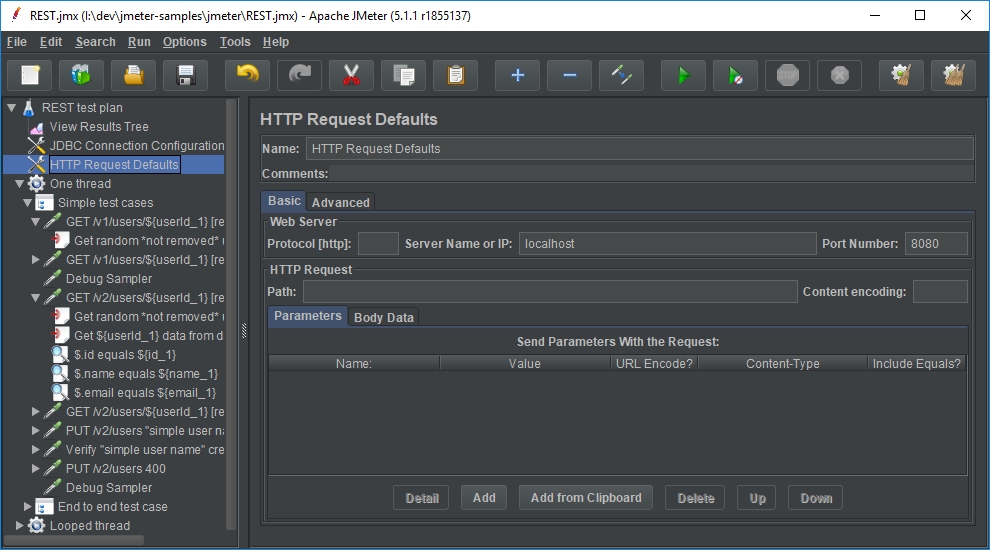Click the REST test plan flask icon
The height and width of the screenshot is (550, 990).
(28, 107)
